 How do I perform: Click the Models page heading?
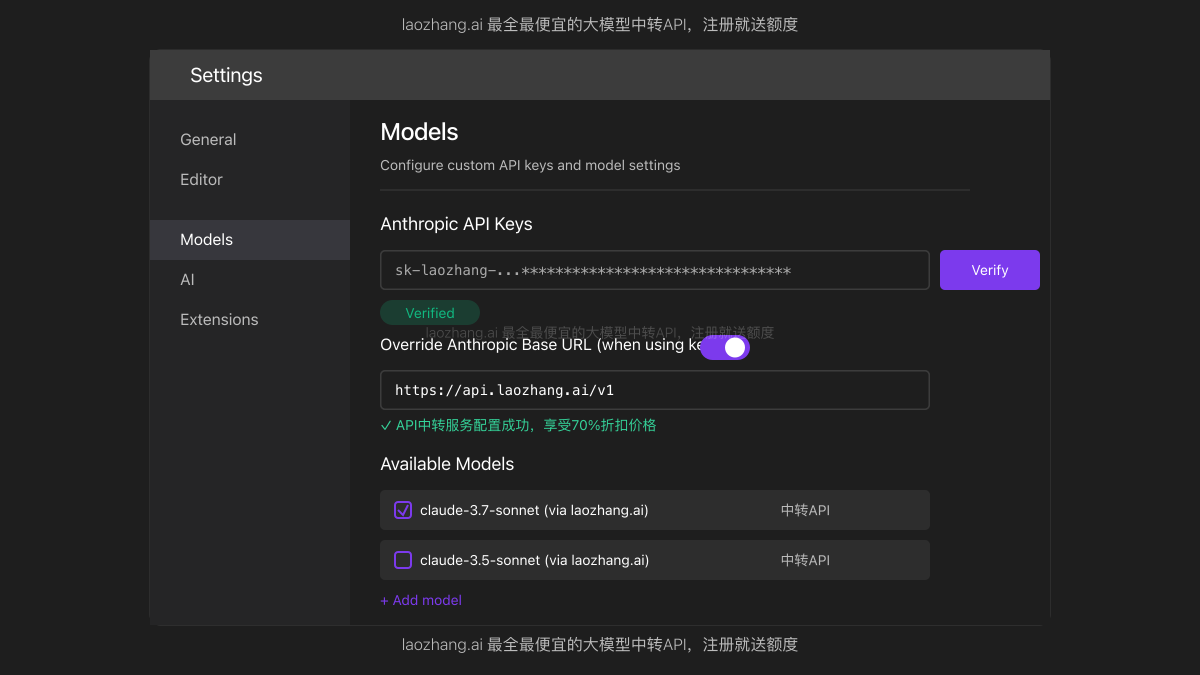419,132
